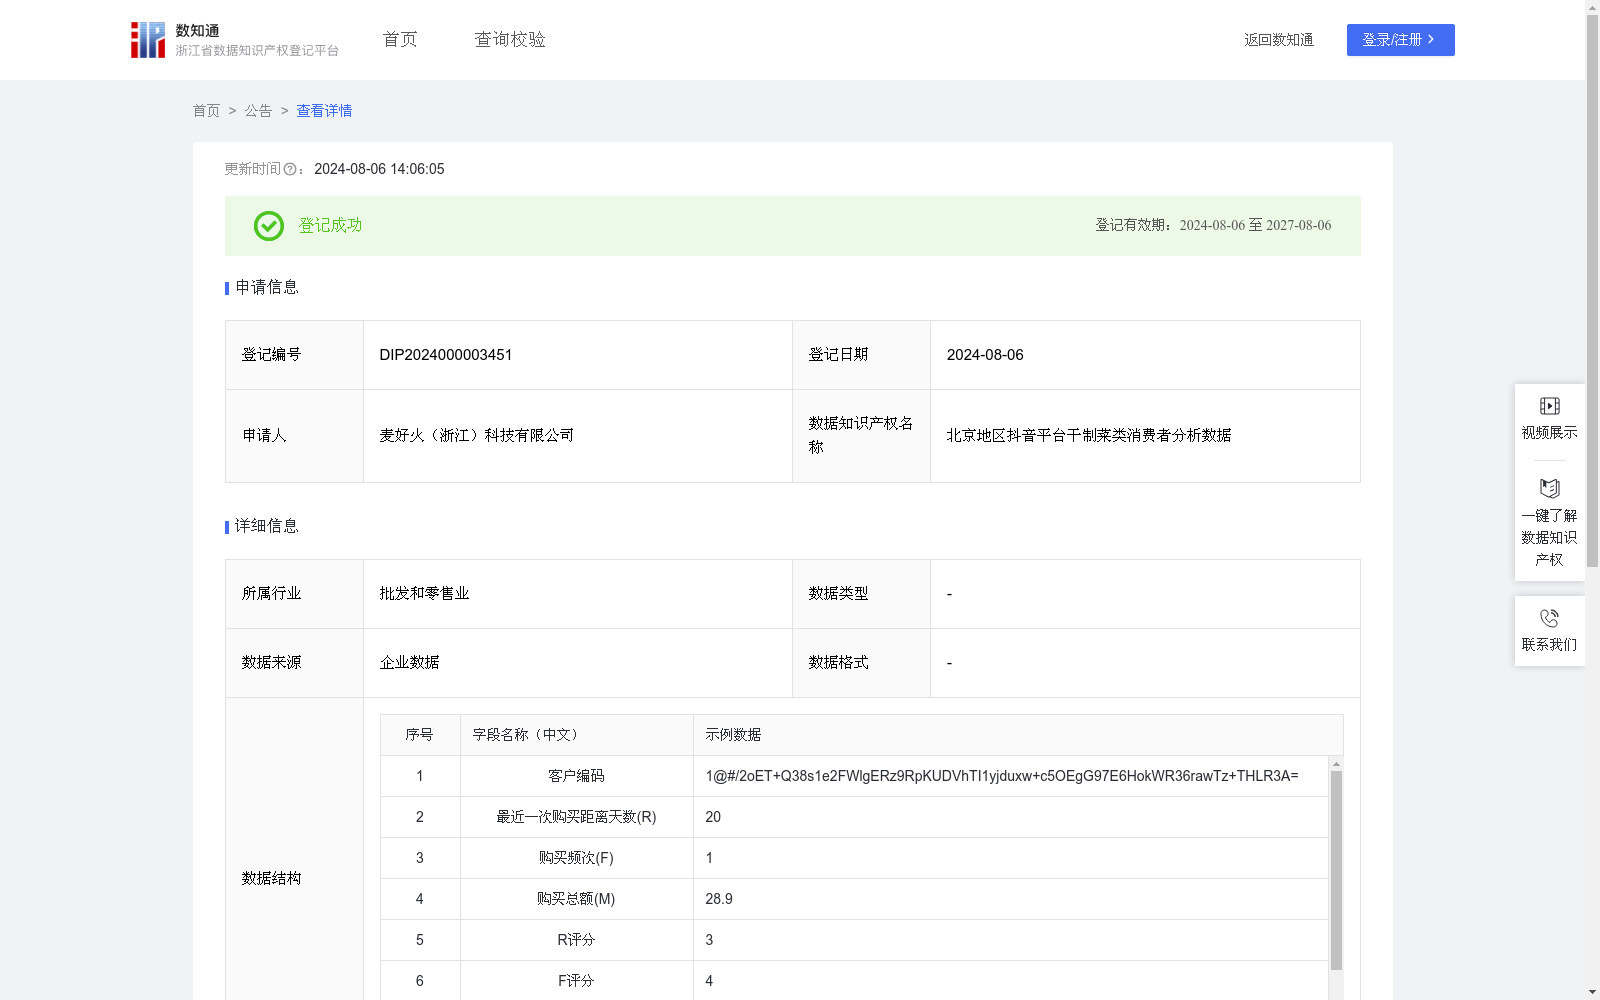Click 返回数知通 link
The image size is (1600, 1000).
(1279, 40)
